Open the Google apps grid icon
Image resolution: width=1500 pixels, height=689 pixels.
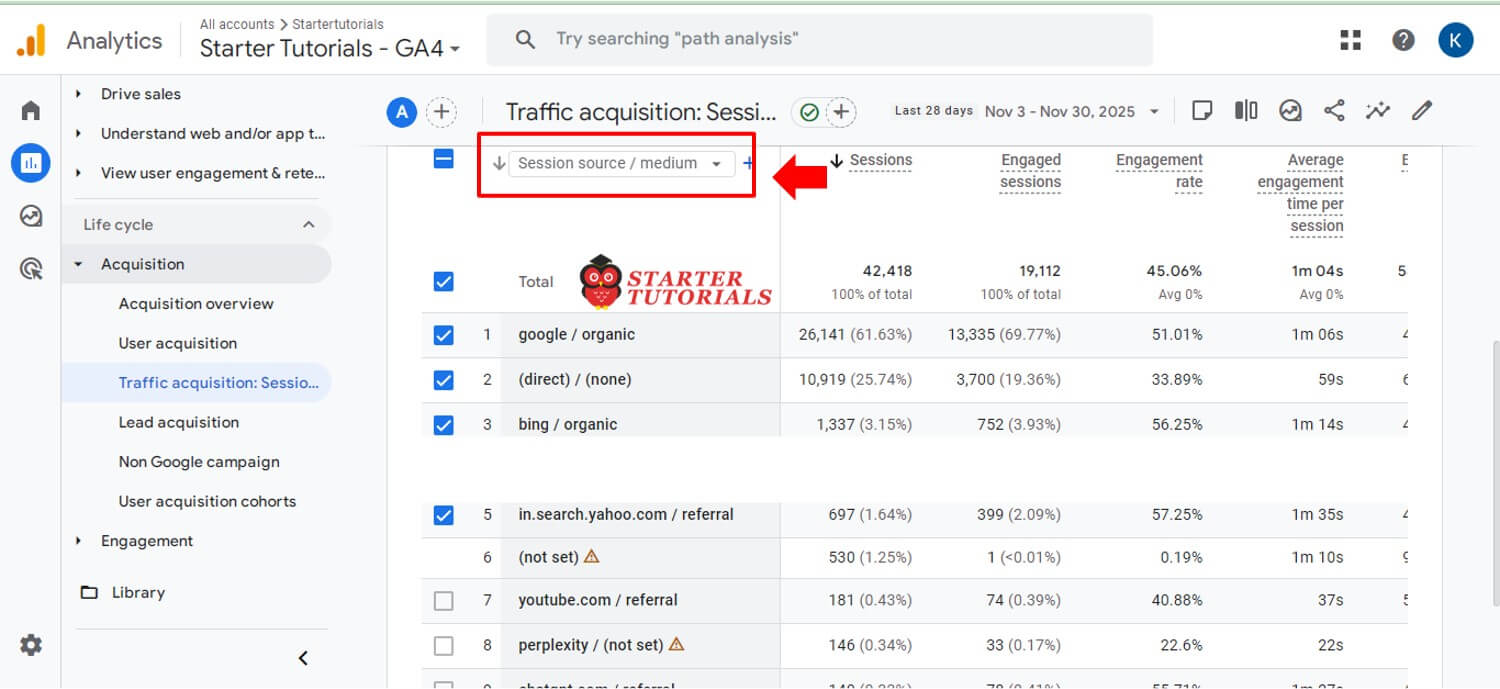click(1351, 40)
